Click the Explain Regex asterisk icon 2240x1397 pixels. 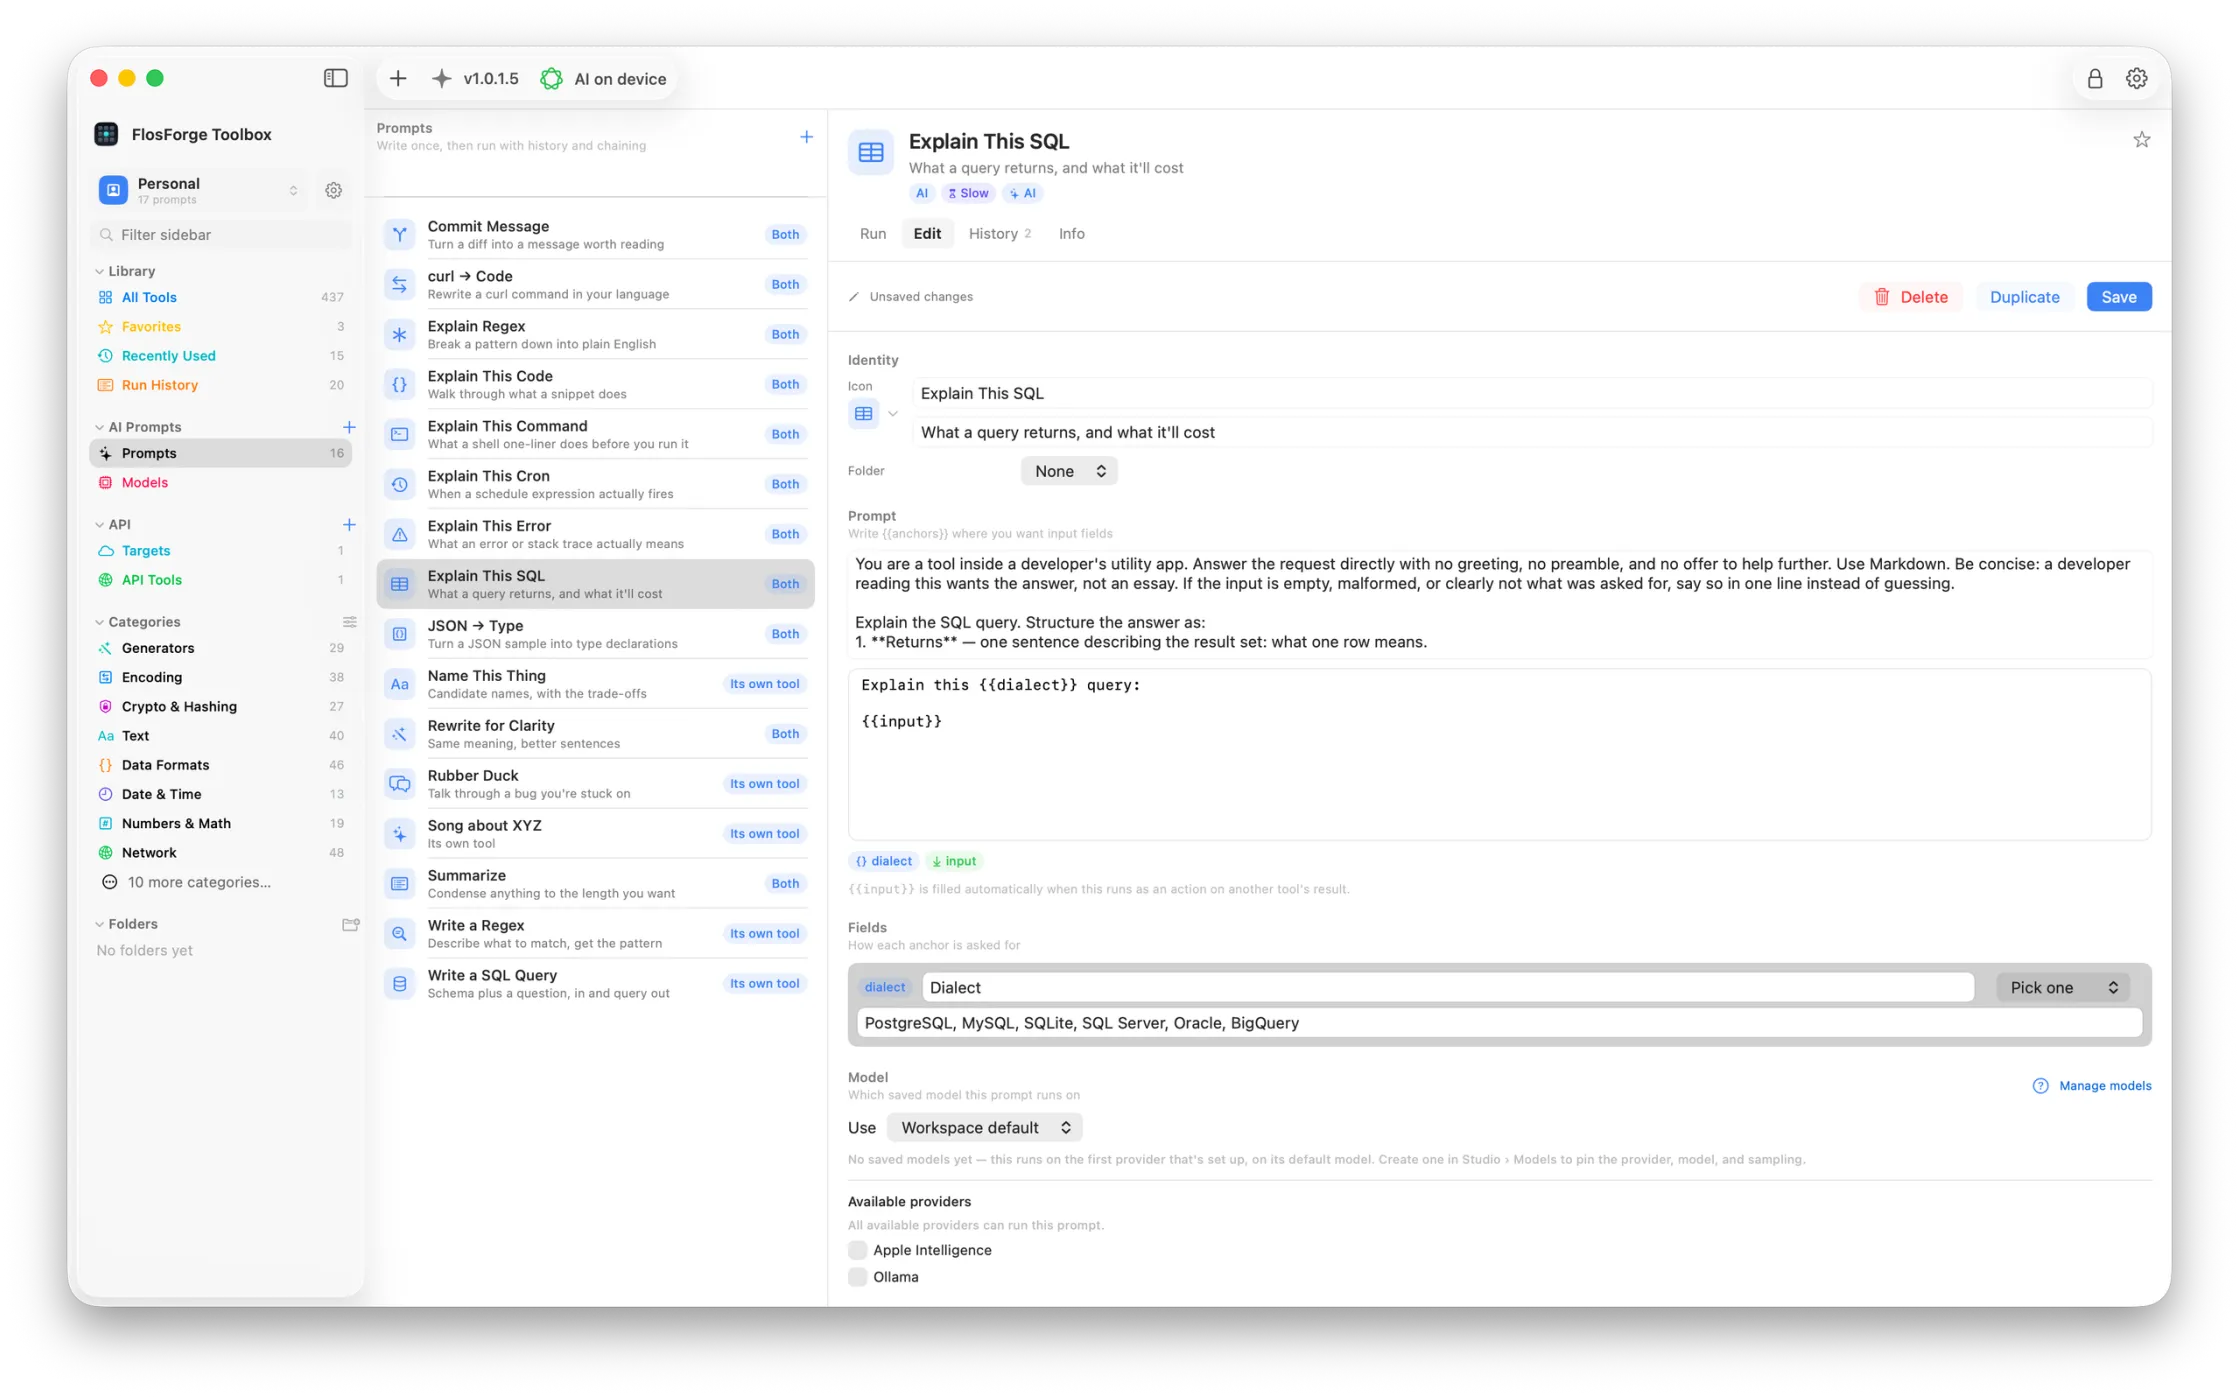(400, 334)
